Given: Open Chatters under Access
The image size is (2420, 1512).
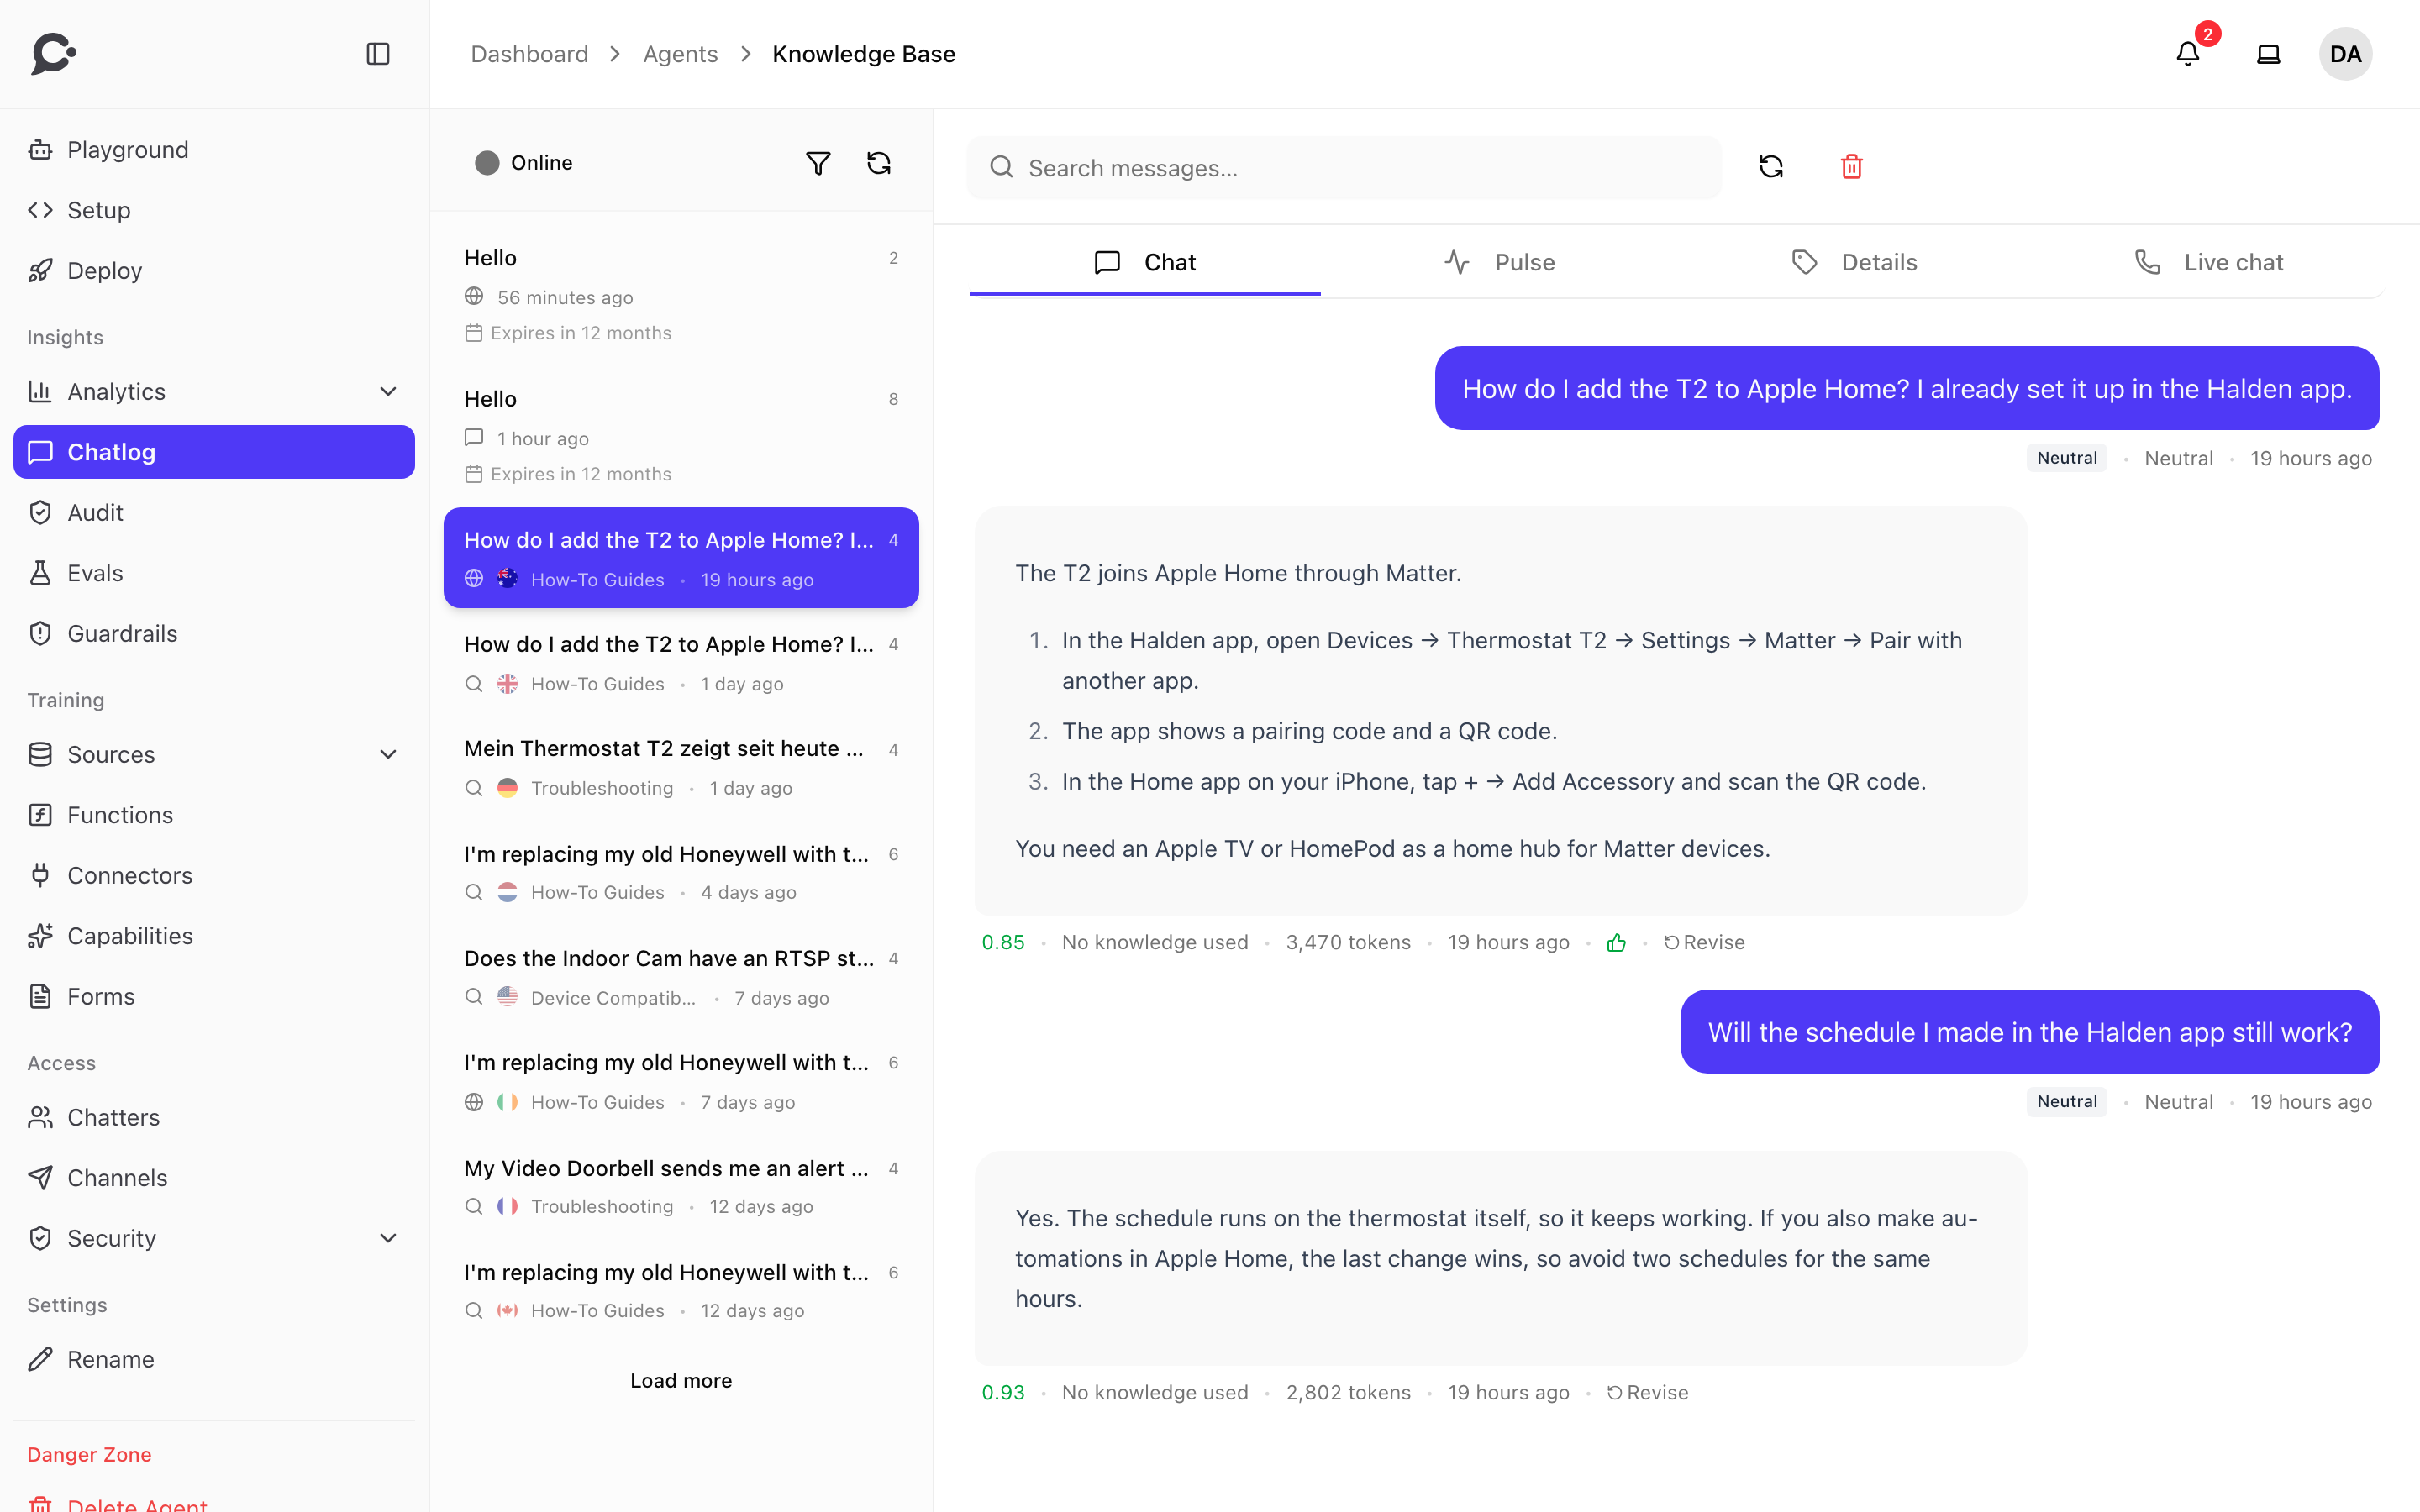Looking at the screenshot, I should 214,1118.
